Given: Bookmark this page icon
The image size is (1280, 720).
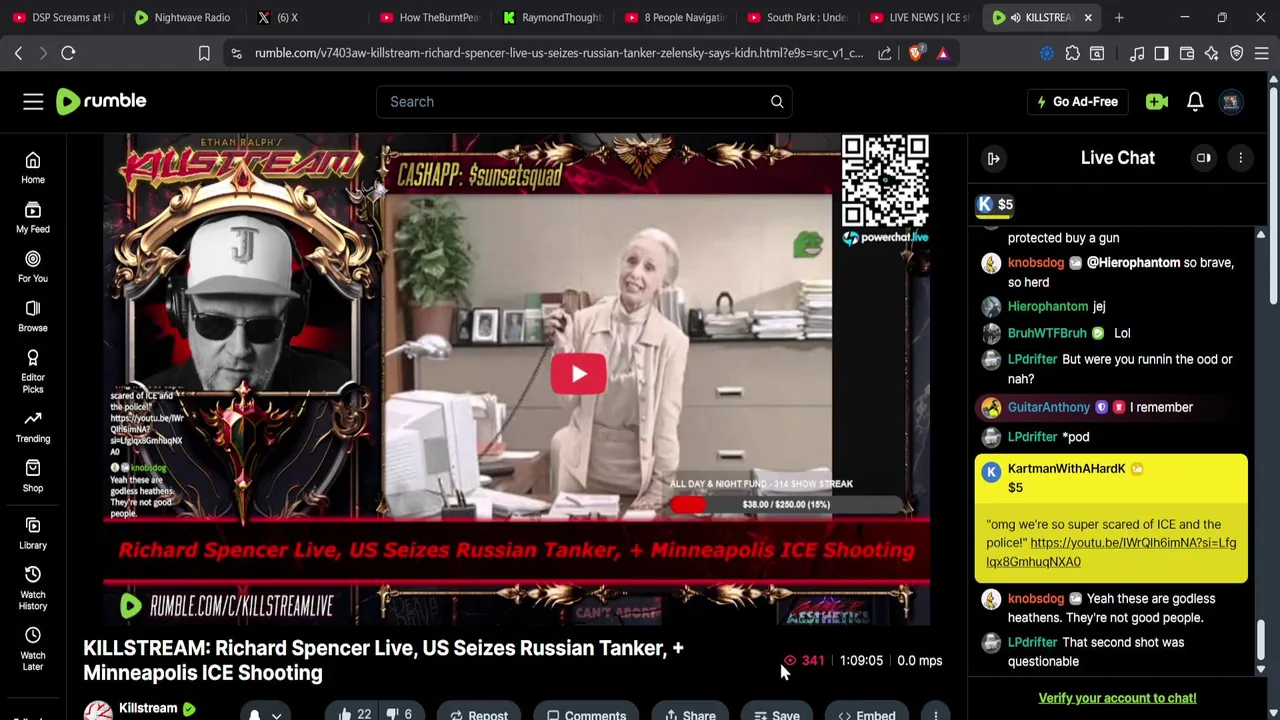Looking at the screenshot, I should 204,53.
